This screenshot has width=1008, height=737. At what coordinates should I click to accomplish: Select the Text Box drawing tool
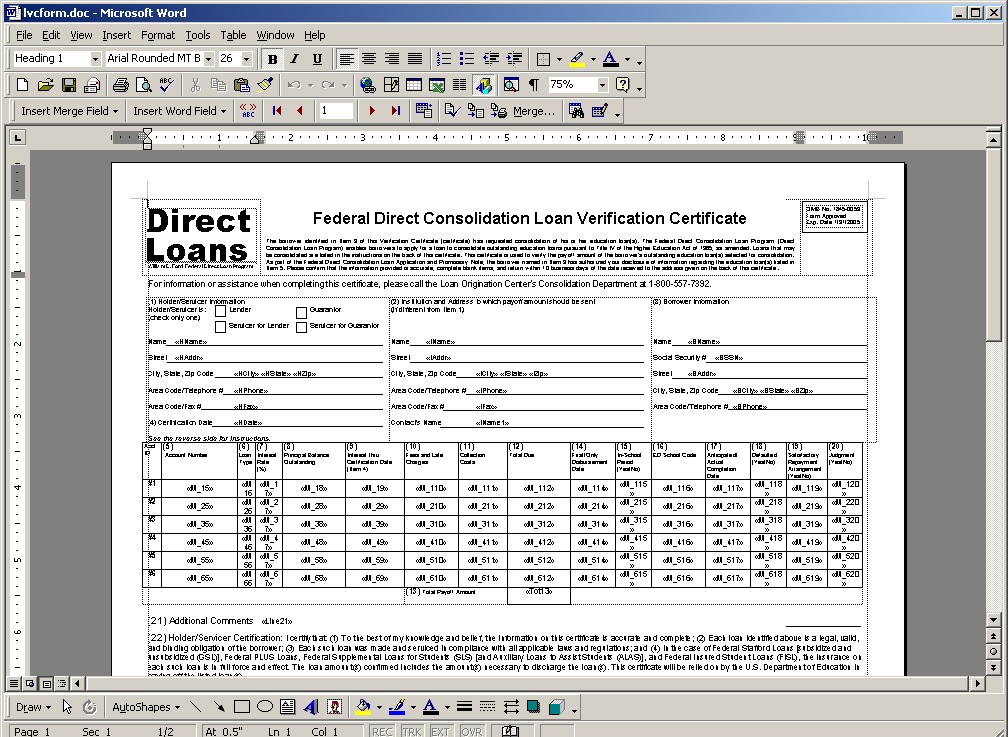pos(287,707)
